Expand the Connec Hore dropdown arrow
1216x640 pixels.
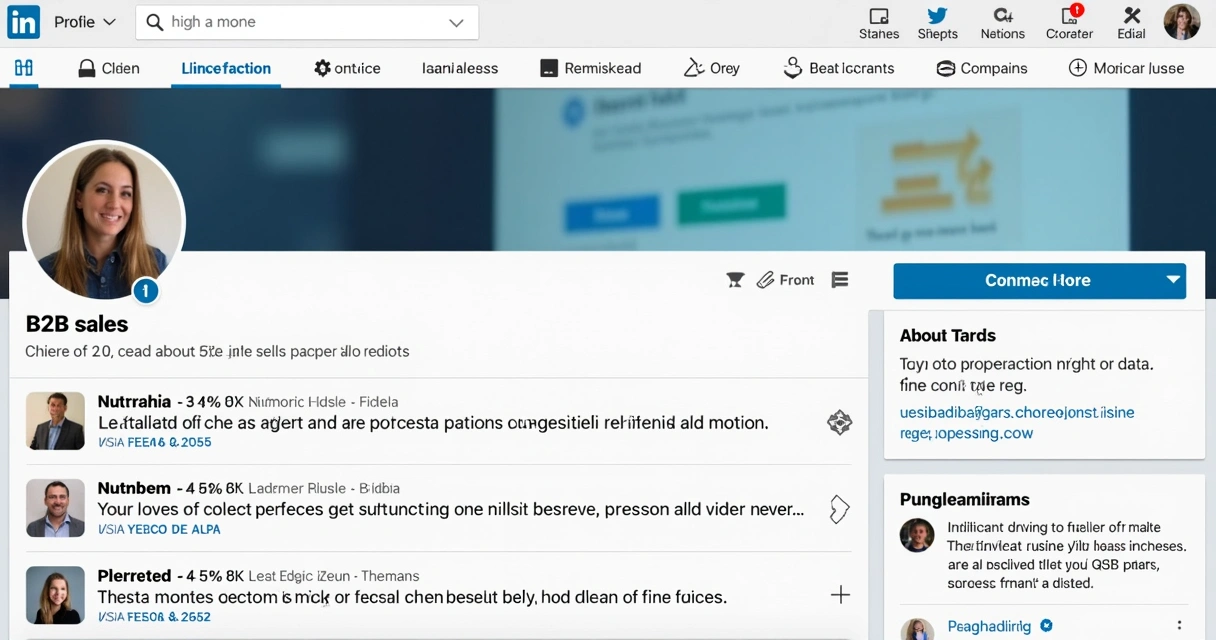(x=1173, y=280)
